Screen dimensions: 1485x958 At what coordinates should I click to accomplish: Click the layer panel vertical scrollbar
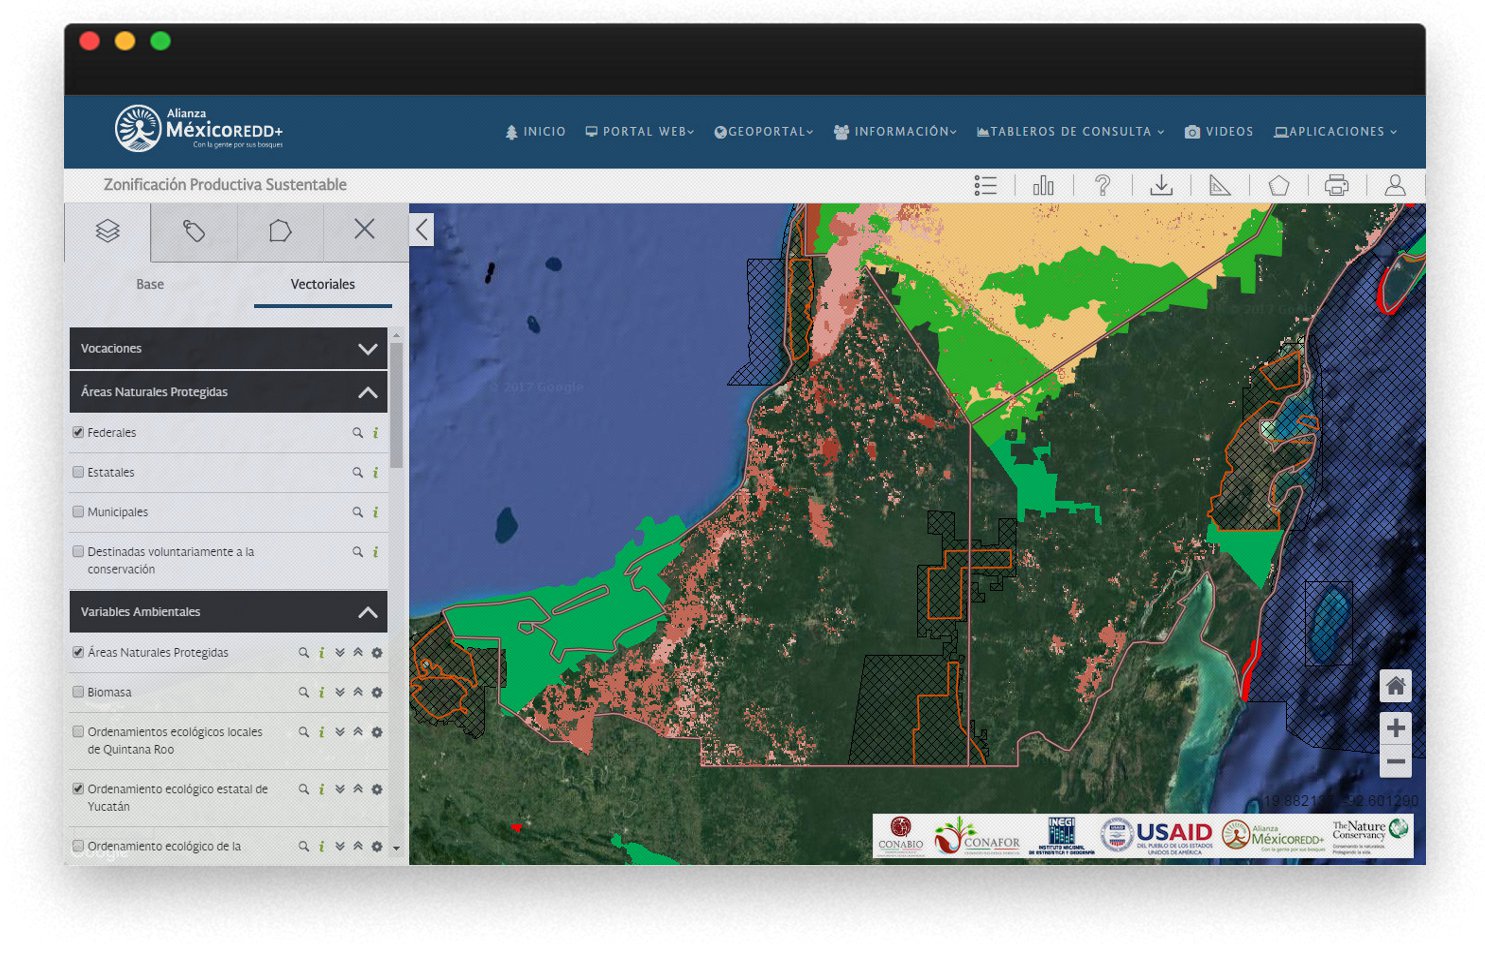(x=397, y=405)
